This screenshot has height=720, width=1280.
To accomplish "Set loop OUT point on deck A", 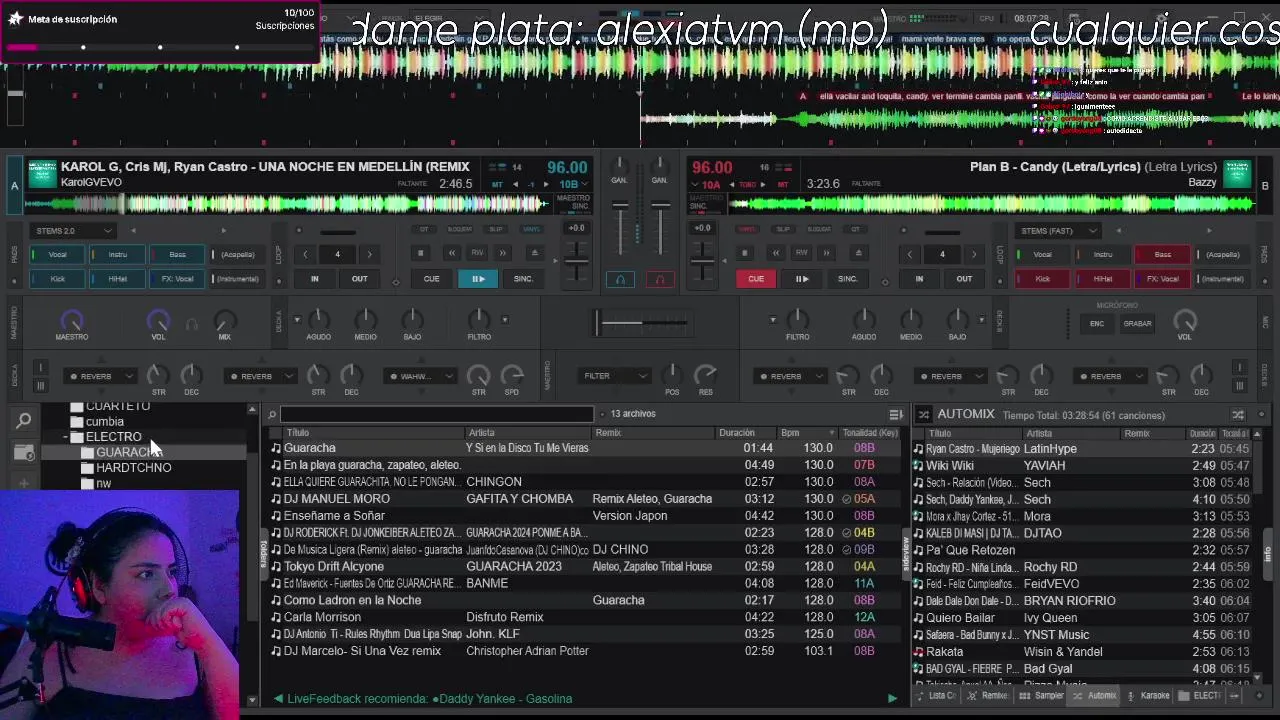I will click(359, 279).
